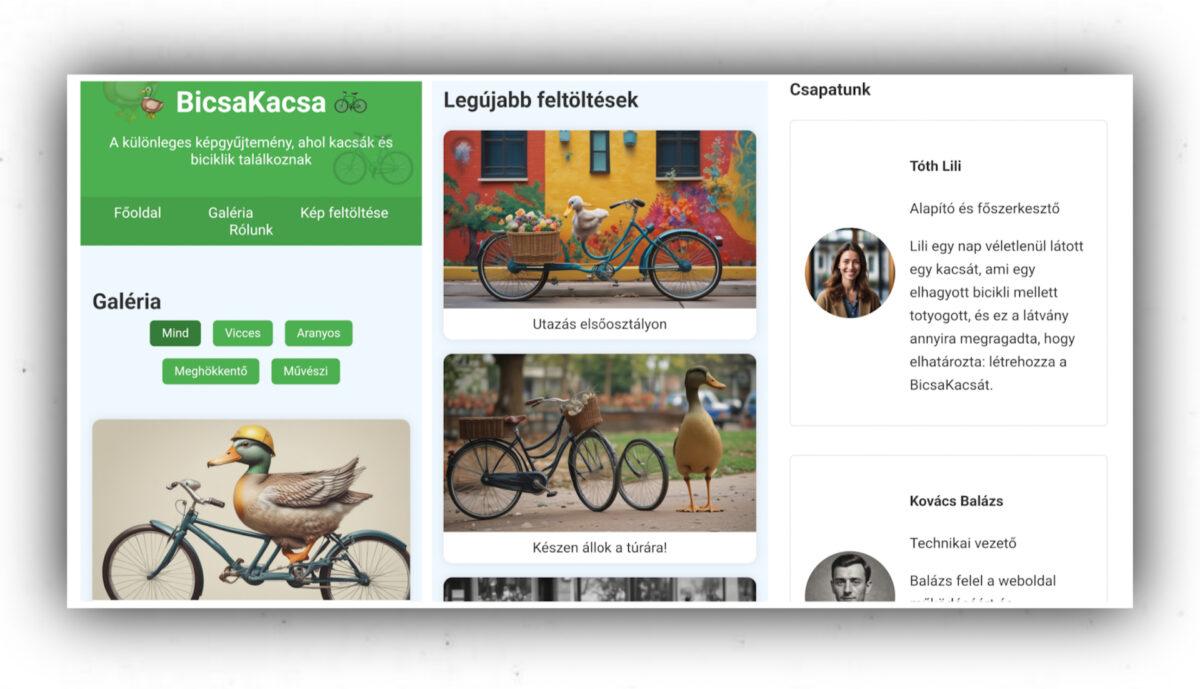Click the BicsaKacsa site title
Viewport: 1200px width, 689px height.
pos(251,102)
